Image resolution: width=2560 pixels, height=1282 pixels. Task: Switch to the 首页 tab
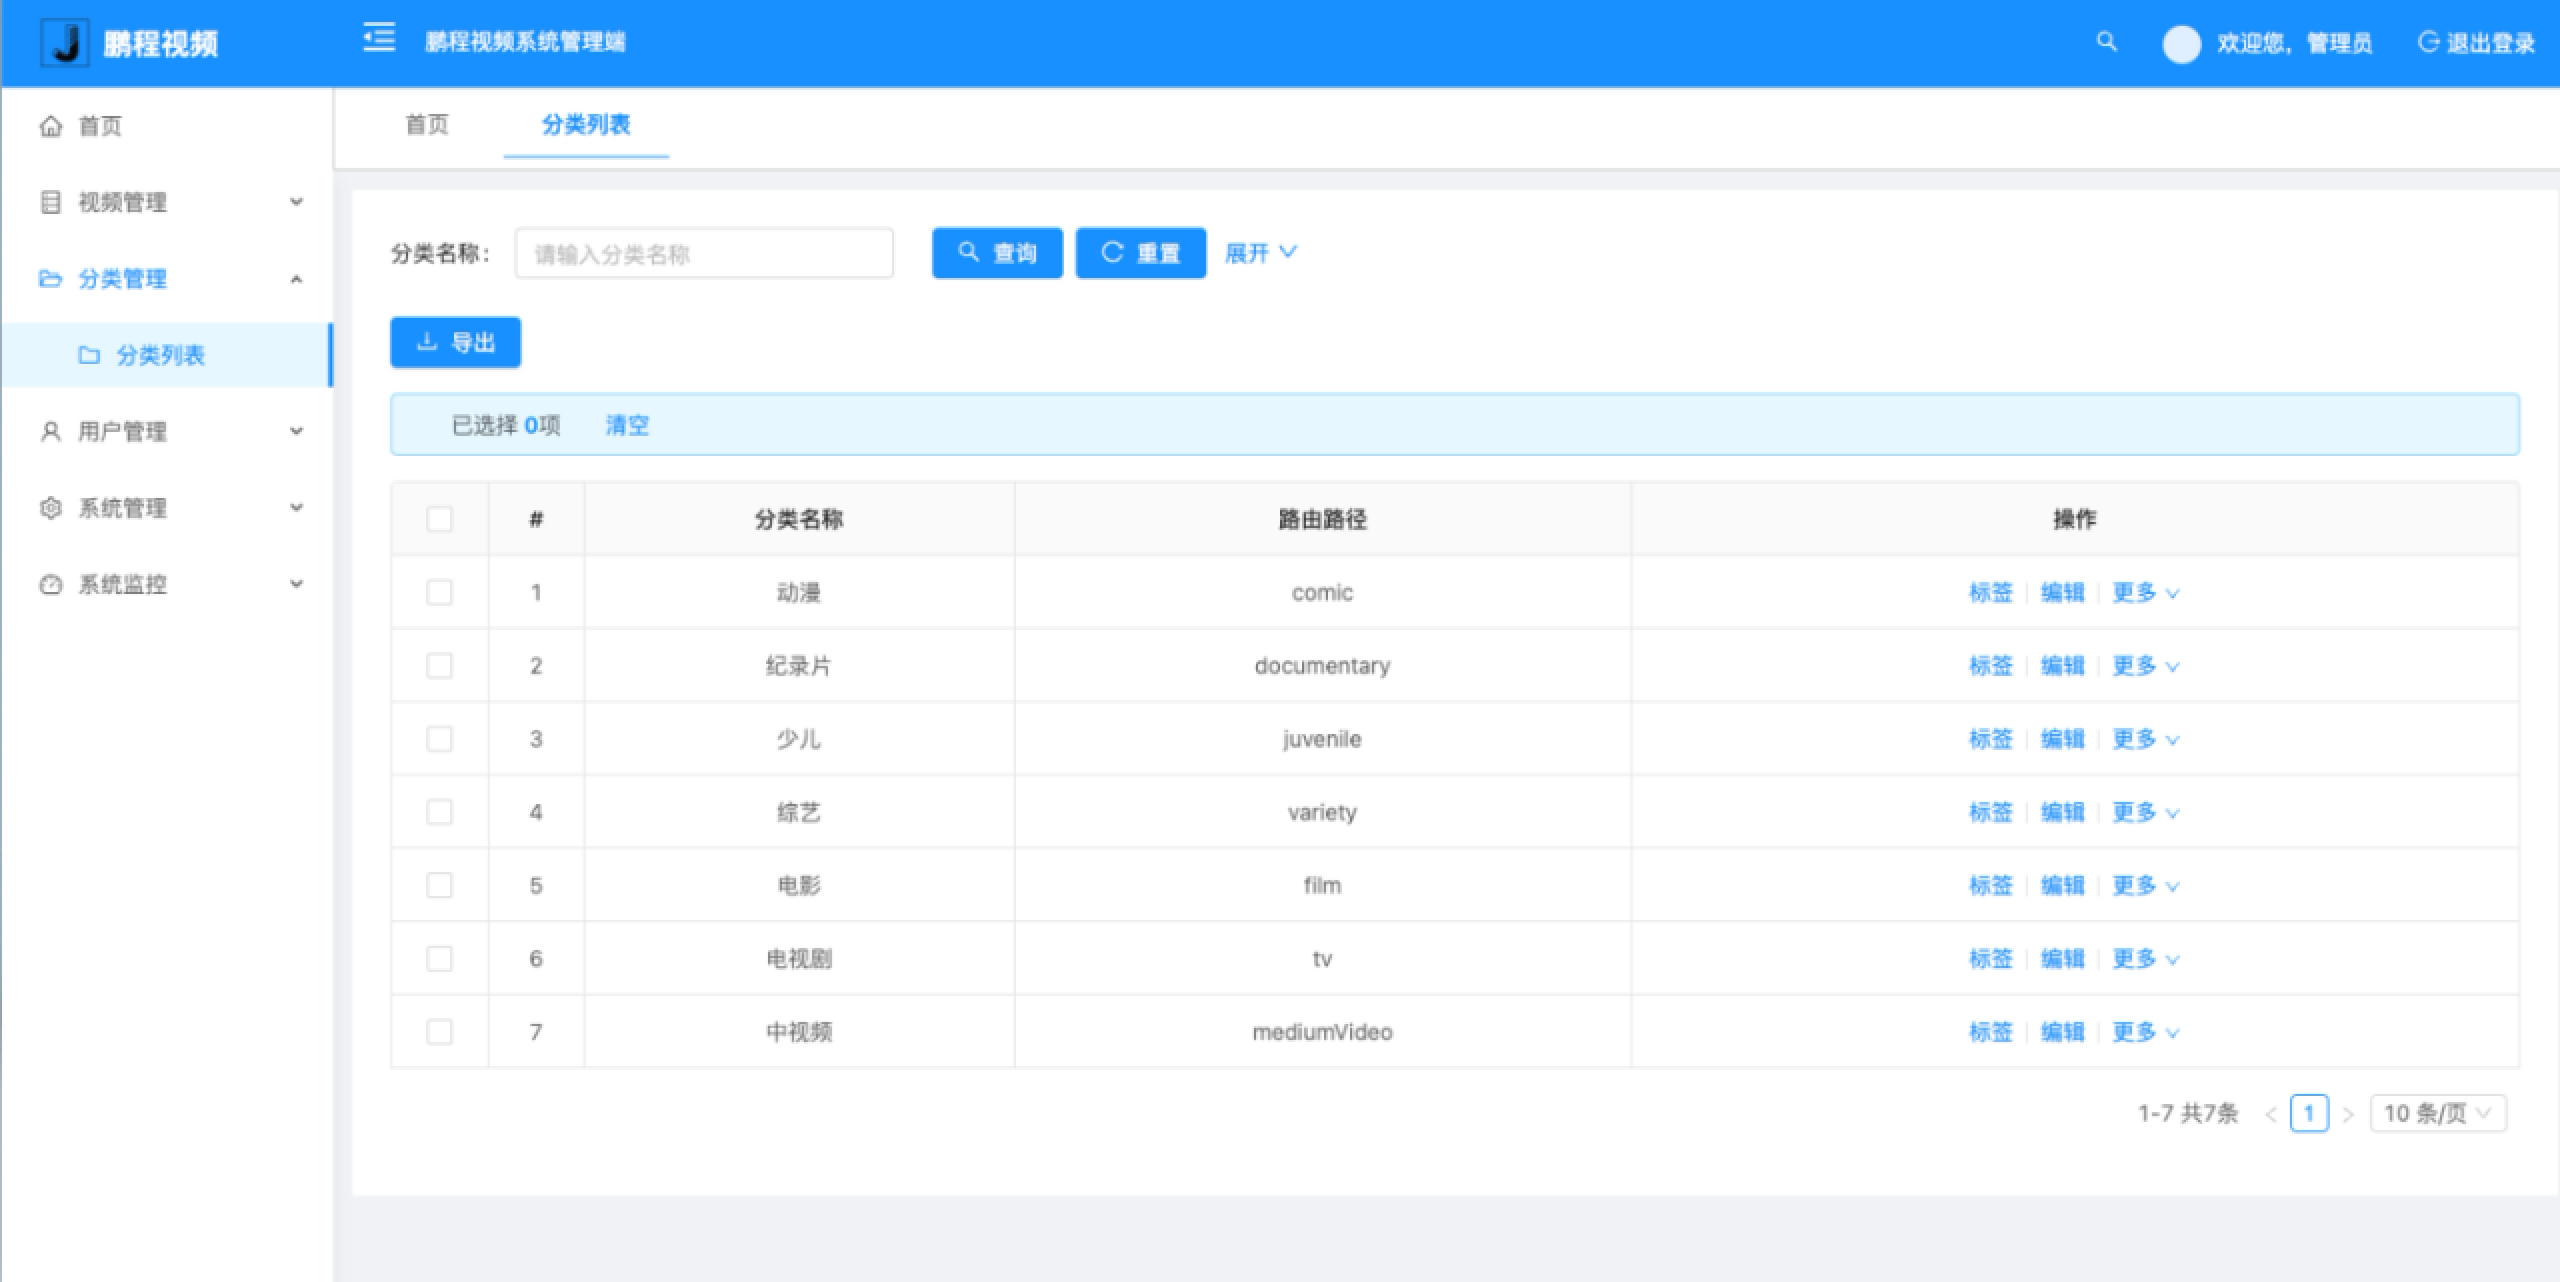(427, 125)
